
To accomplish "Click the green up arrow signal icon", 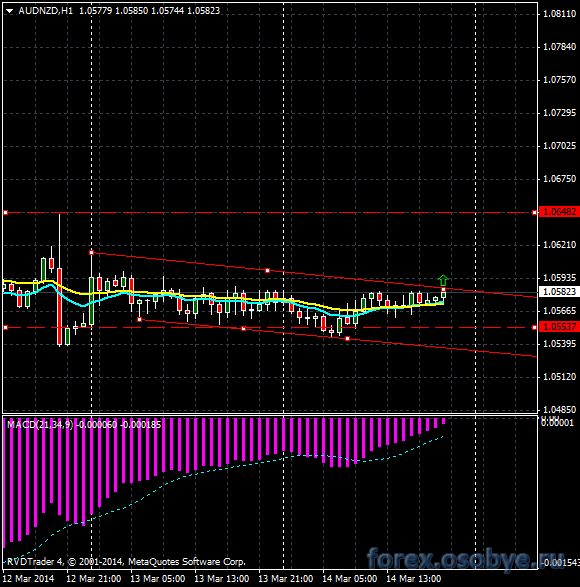I will point(443,280).
